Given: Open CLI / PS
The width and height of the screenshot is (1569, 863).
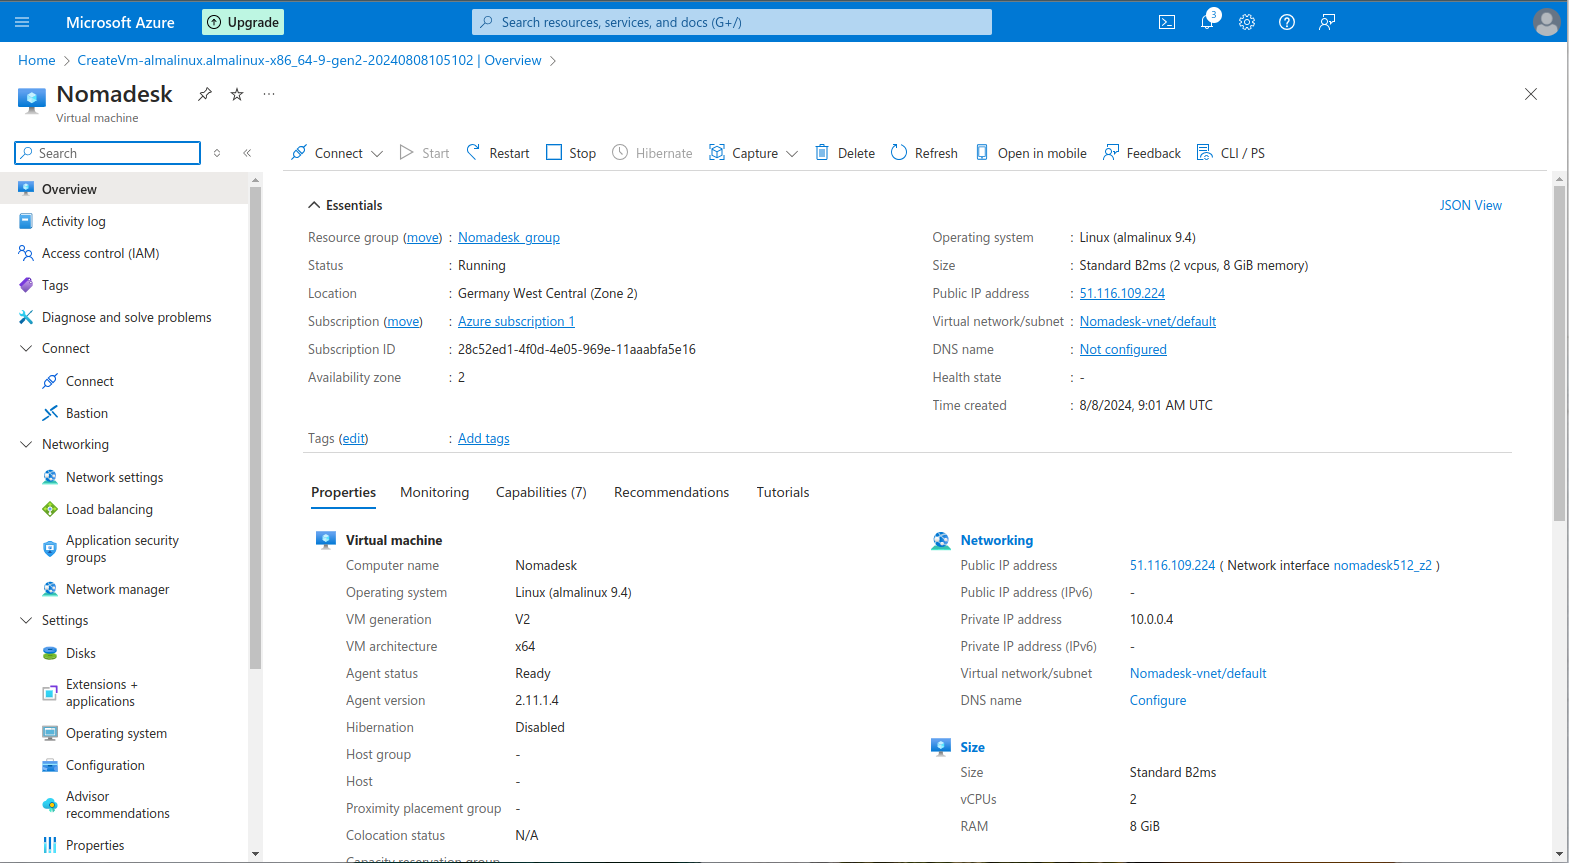Looking at the screenshot, I should [1231, 153].
